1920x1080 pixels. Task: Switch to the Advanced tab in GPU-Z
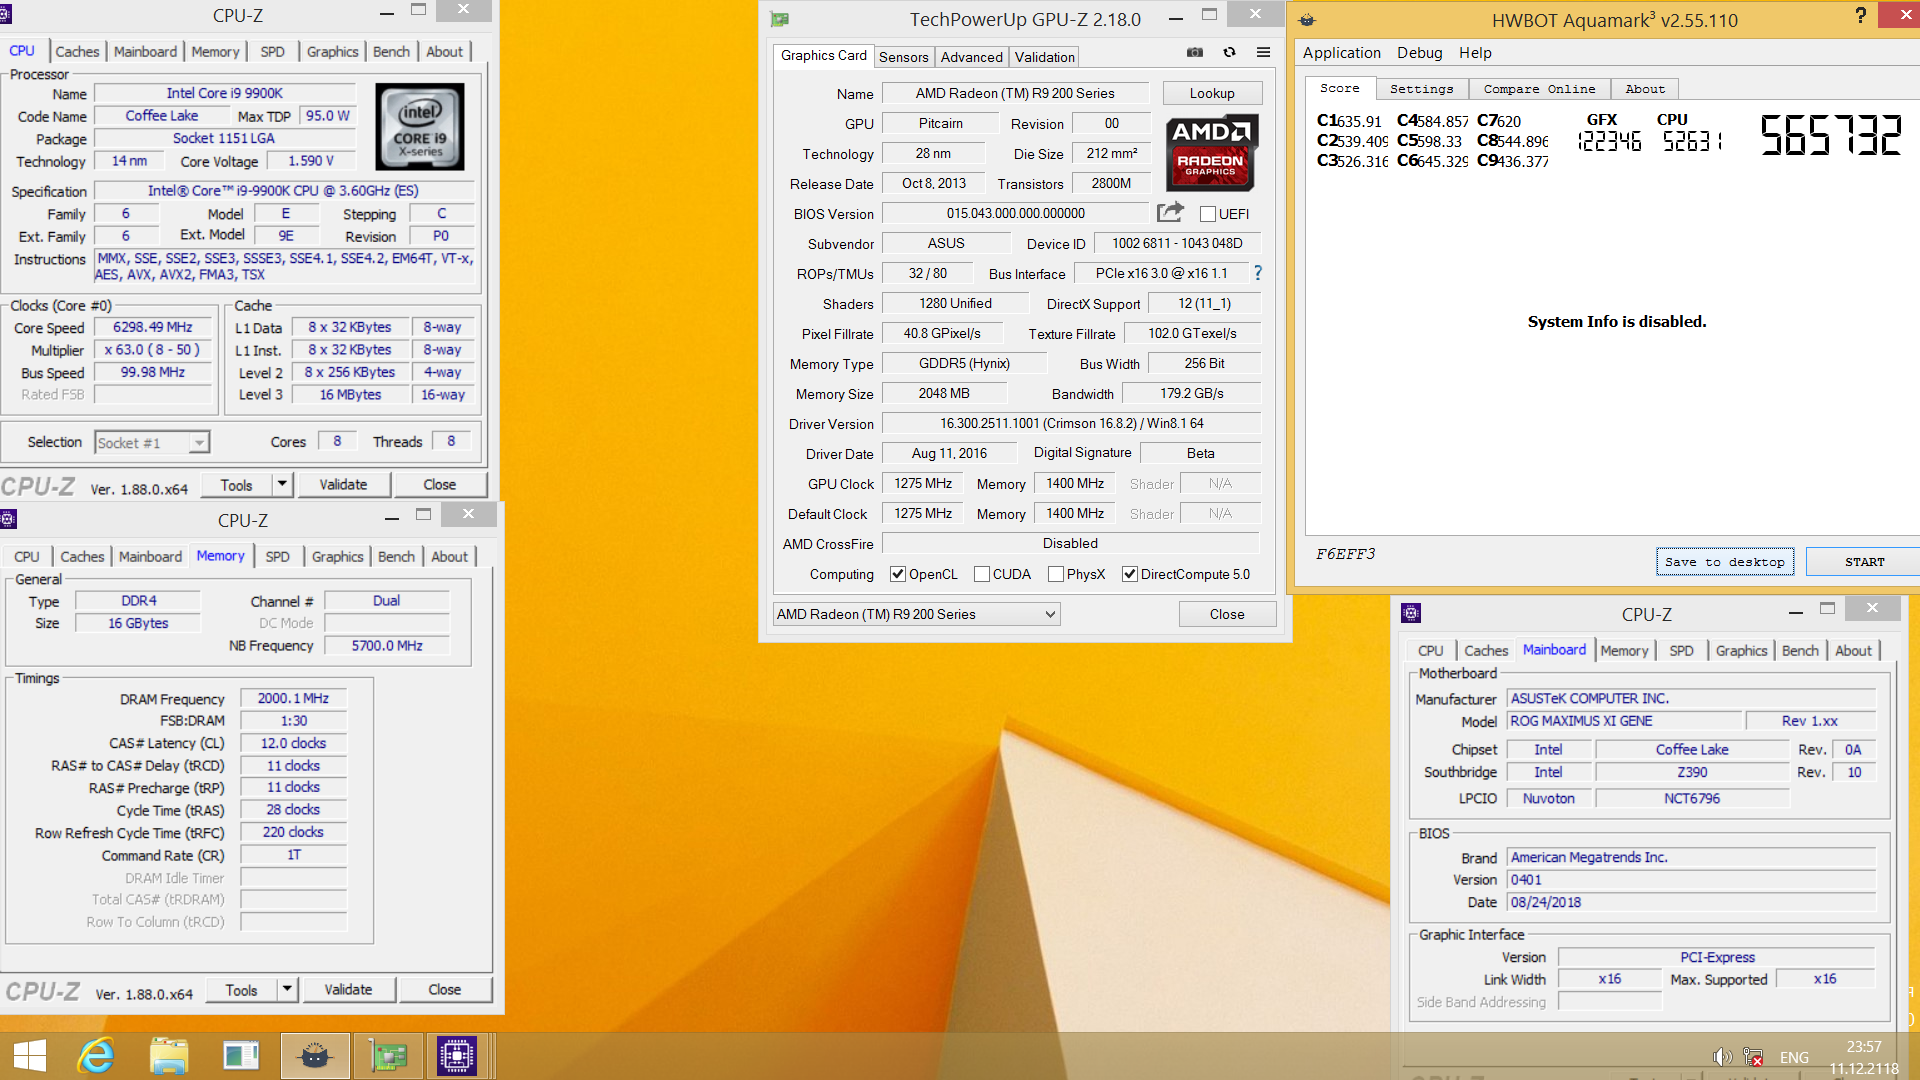(x=971, y=57)
